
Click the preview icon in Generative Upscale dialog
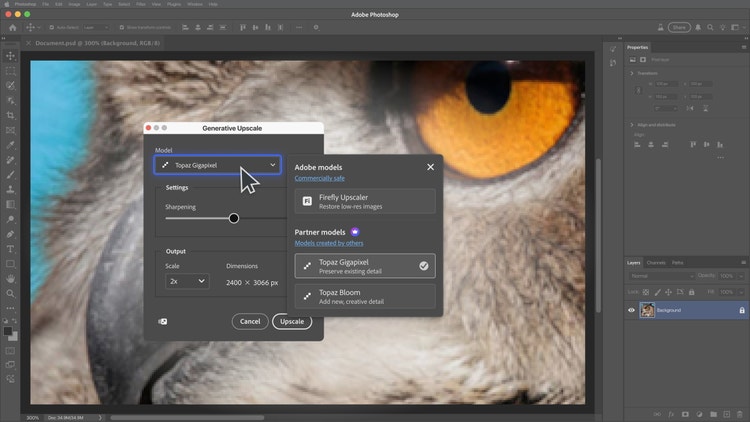163,322
